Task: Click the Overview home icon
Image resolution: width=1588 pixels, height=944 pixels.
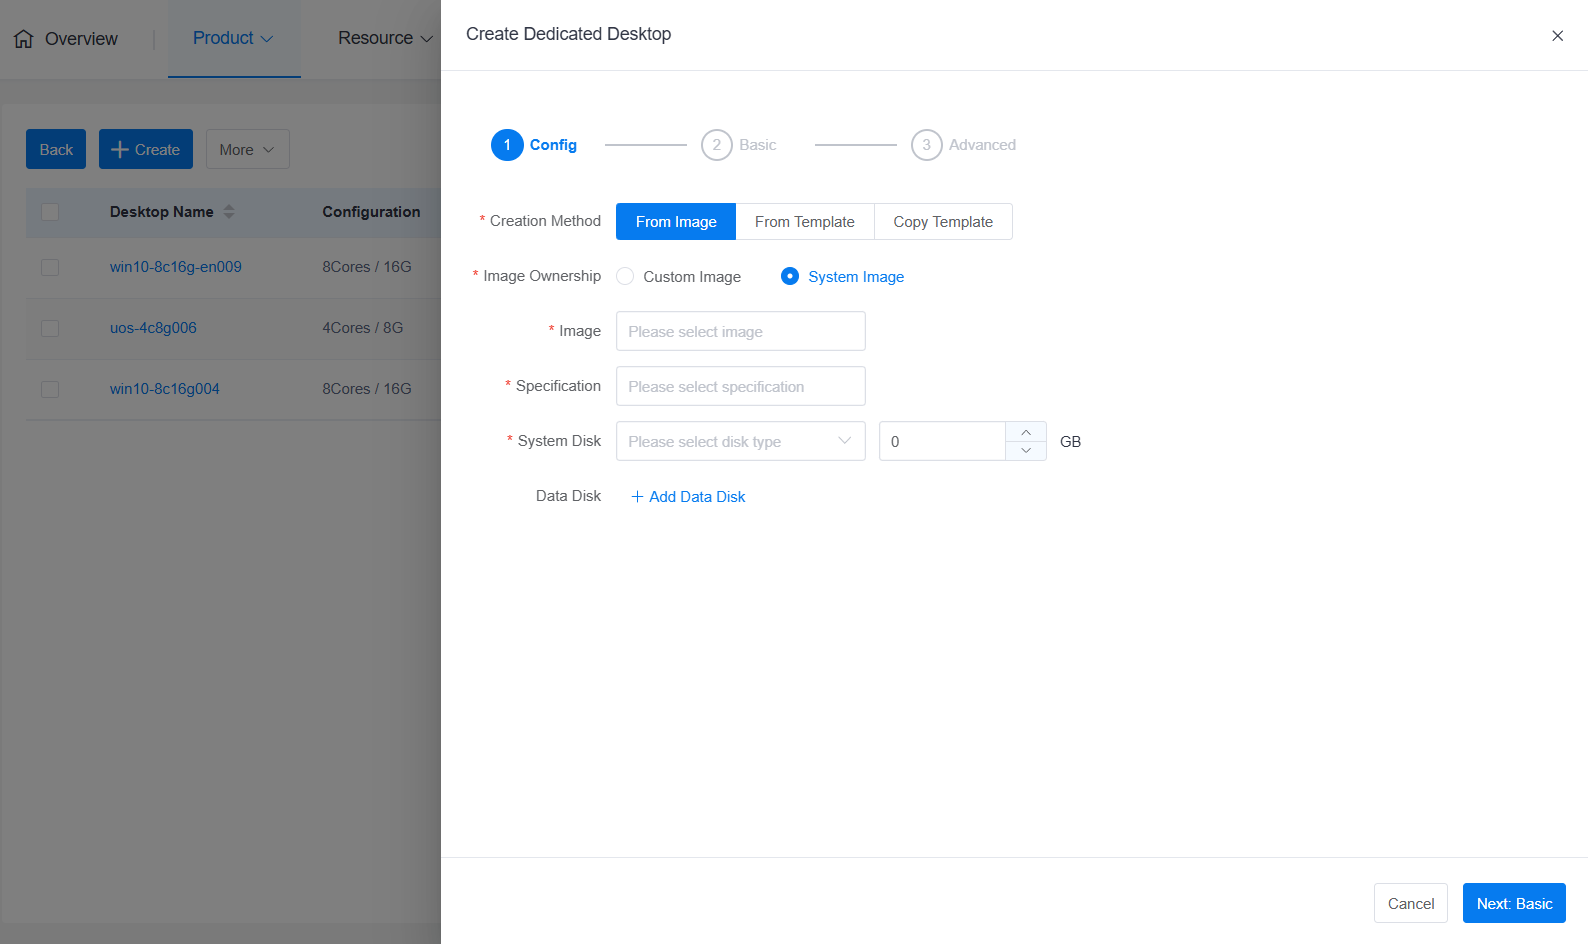Action: click(24, 39)
